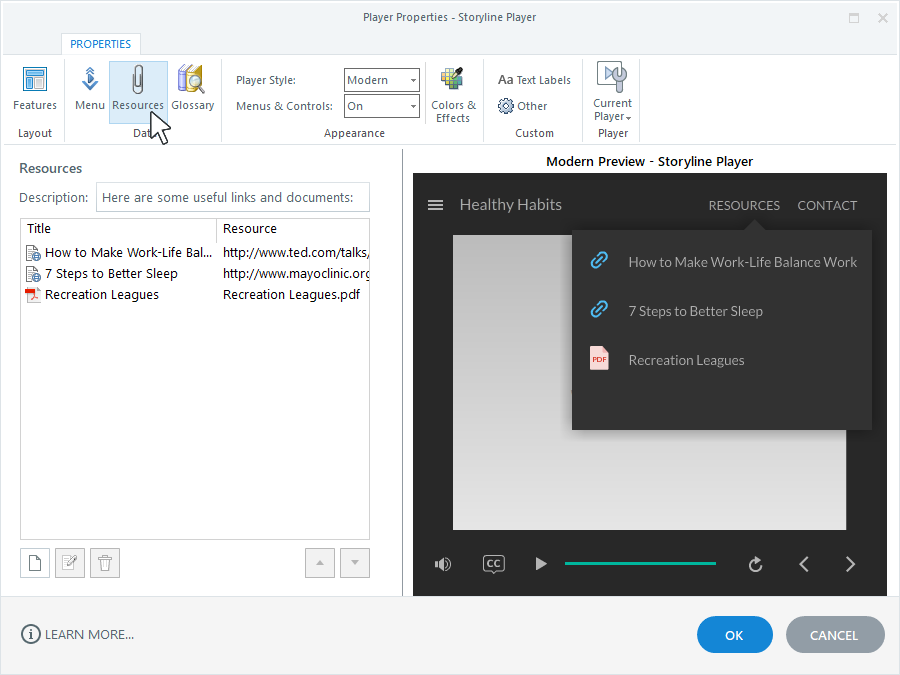Click the playback progress bar
Image resolution: width=900 pixels, height=675 pixels.
click(x=640, y=563)
